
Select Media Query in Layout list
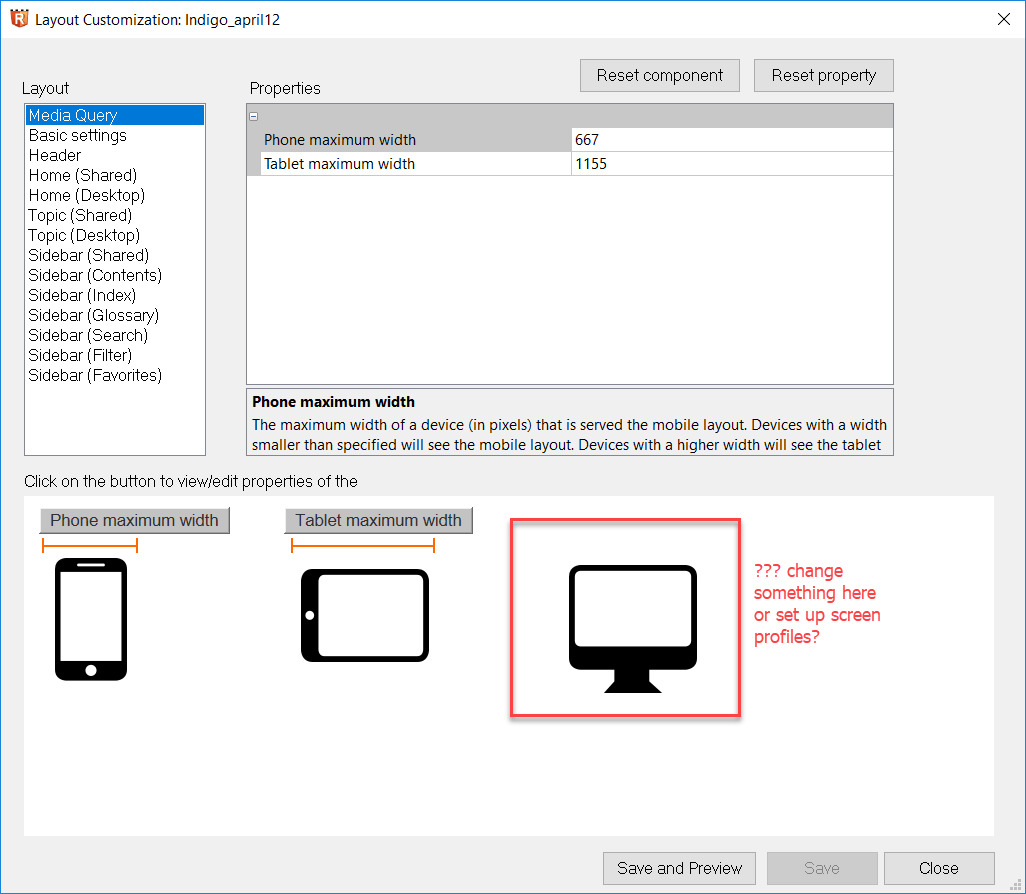[x=115, y=115]
